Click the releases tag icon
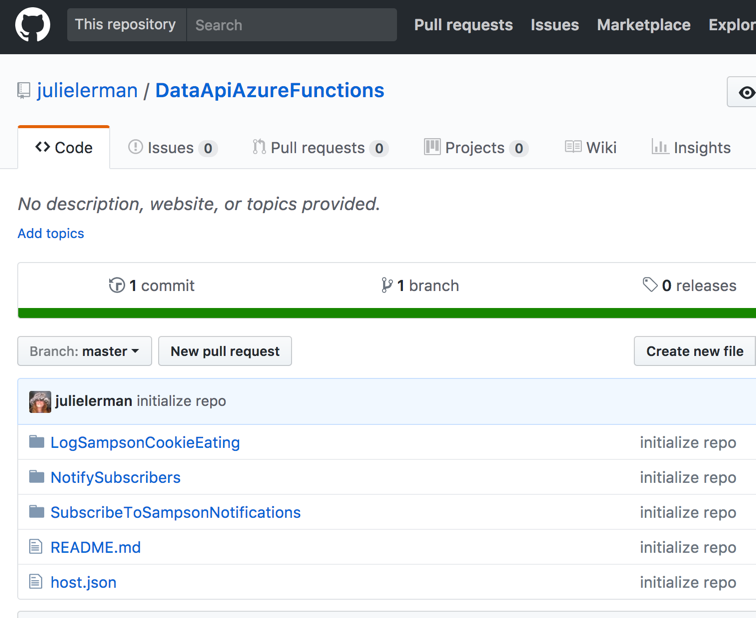The width and height of the screenshot is (756, 618). pos(650,285)
